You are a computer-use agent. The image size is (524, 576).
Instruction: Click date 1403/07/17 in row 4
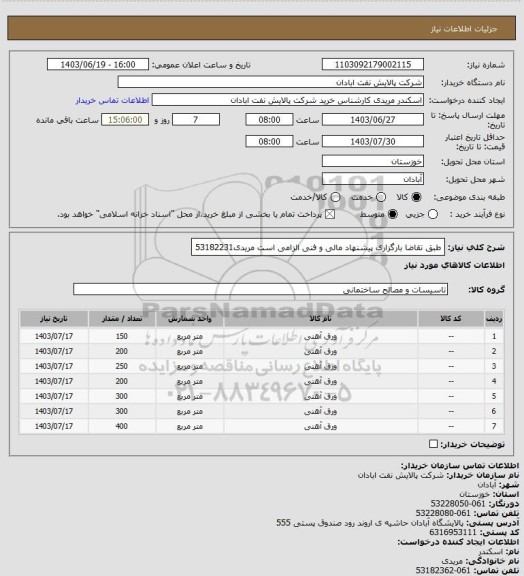click(x=54, y=381)
